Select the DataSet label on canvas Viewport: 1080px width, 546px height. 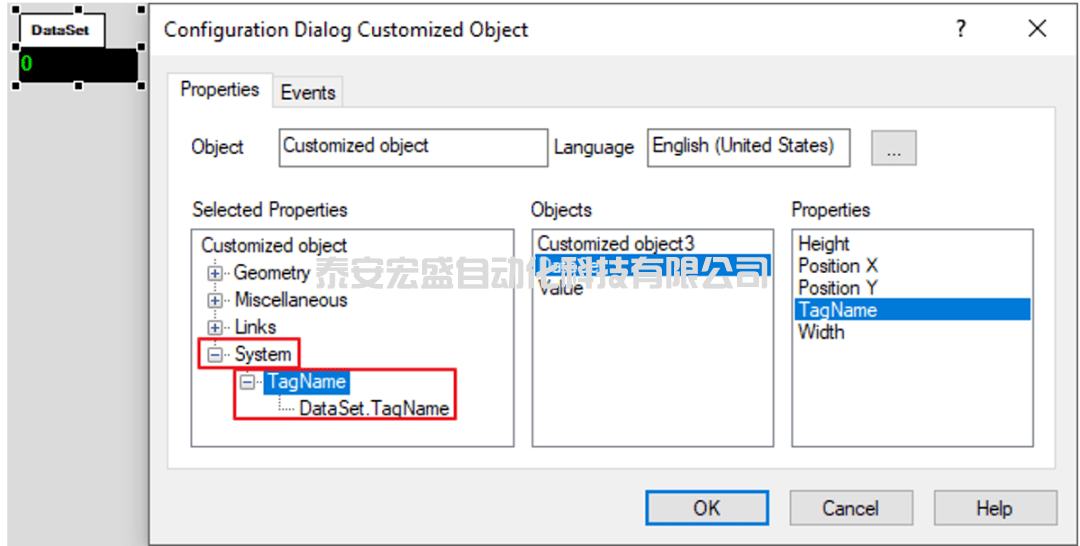pos(60,30)
